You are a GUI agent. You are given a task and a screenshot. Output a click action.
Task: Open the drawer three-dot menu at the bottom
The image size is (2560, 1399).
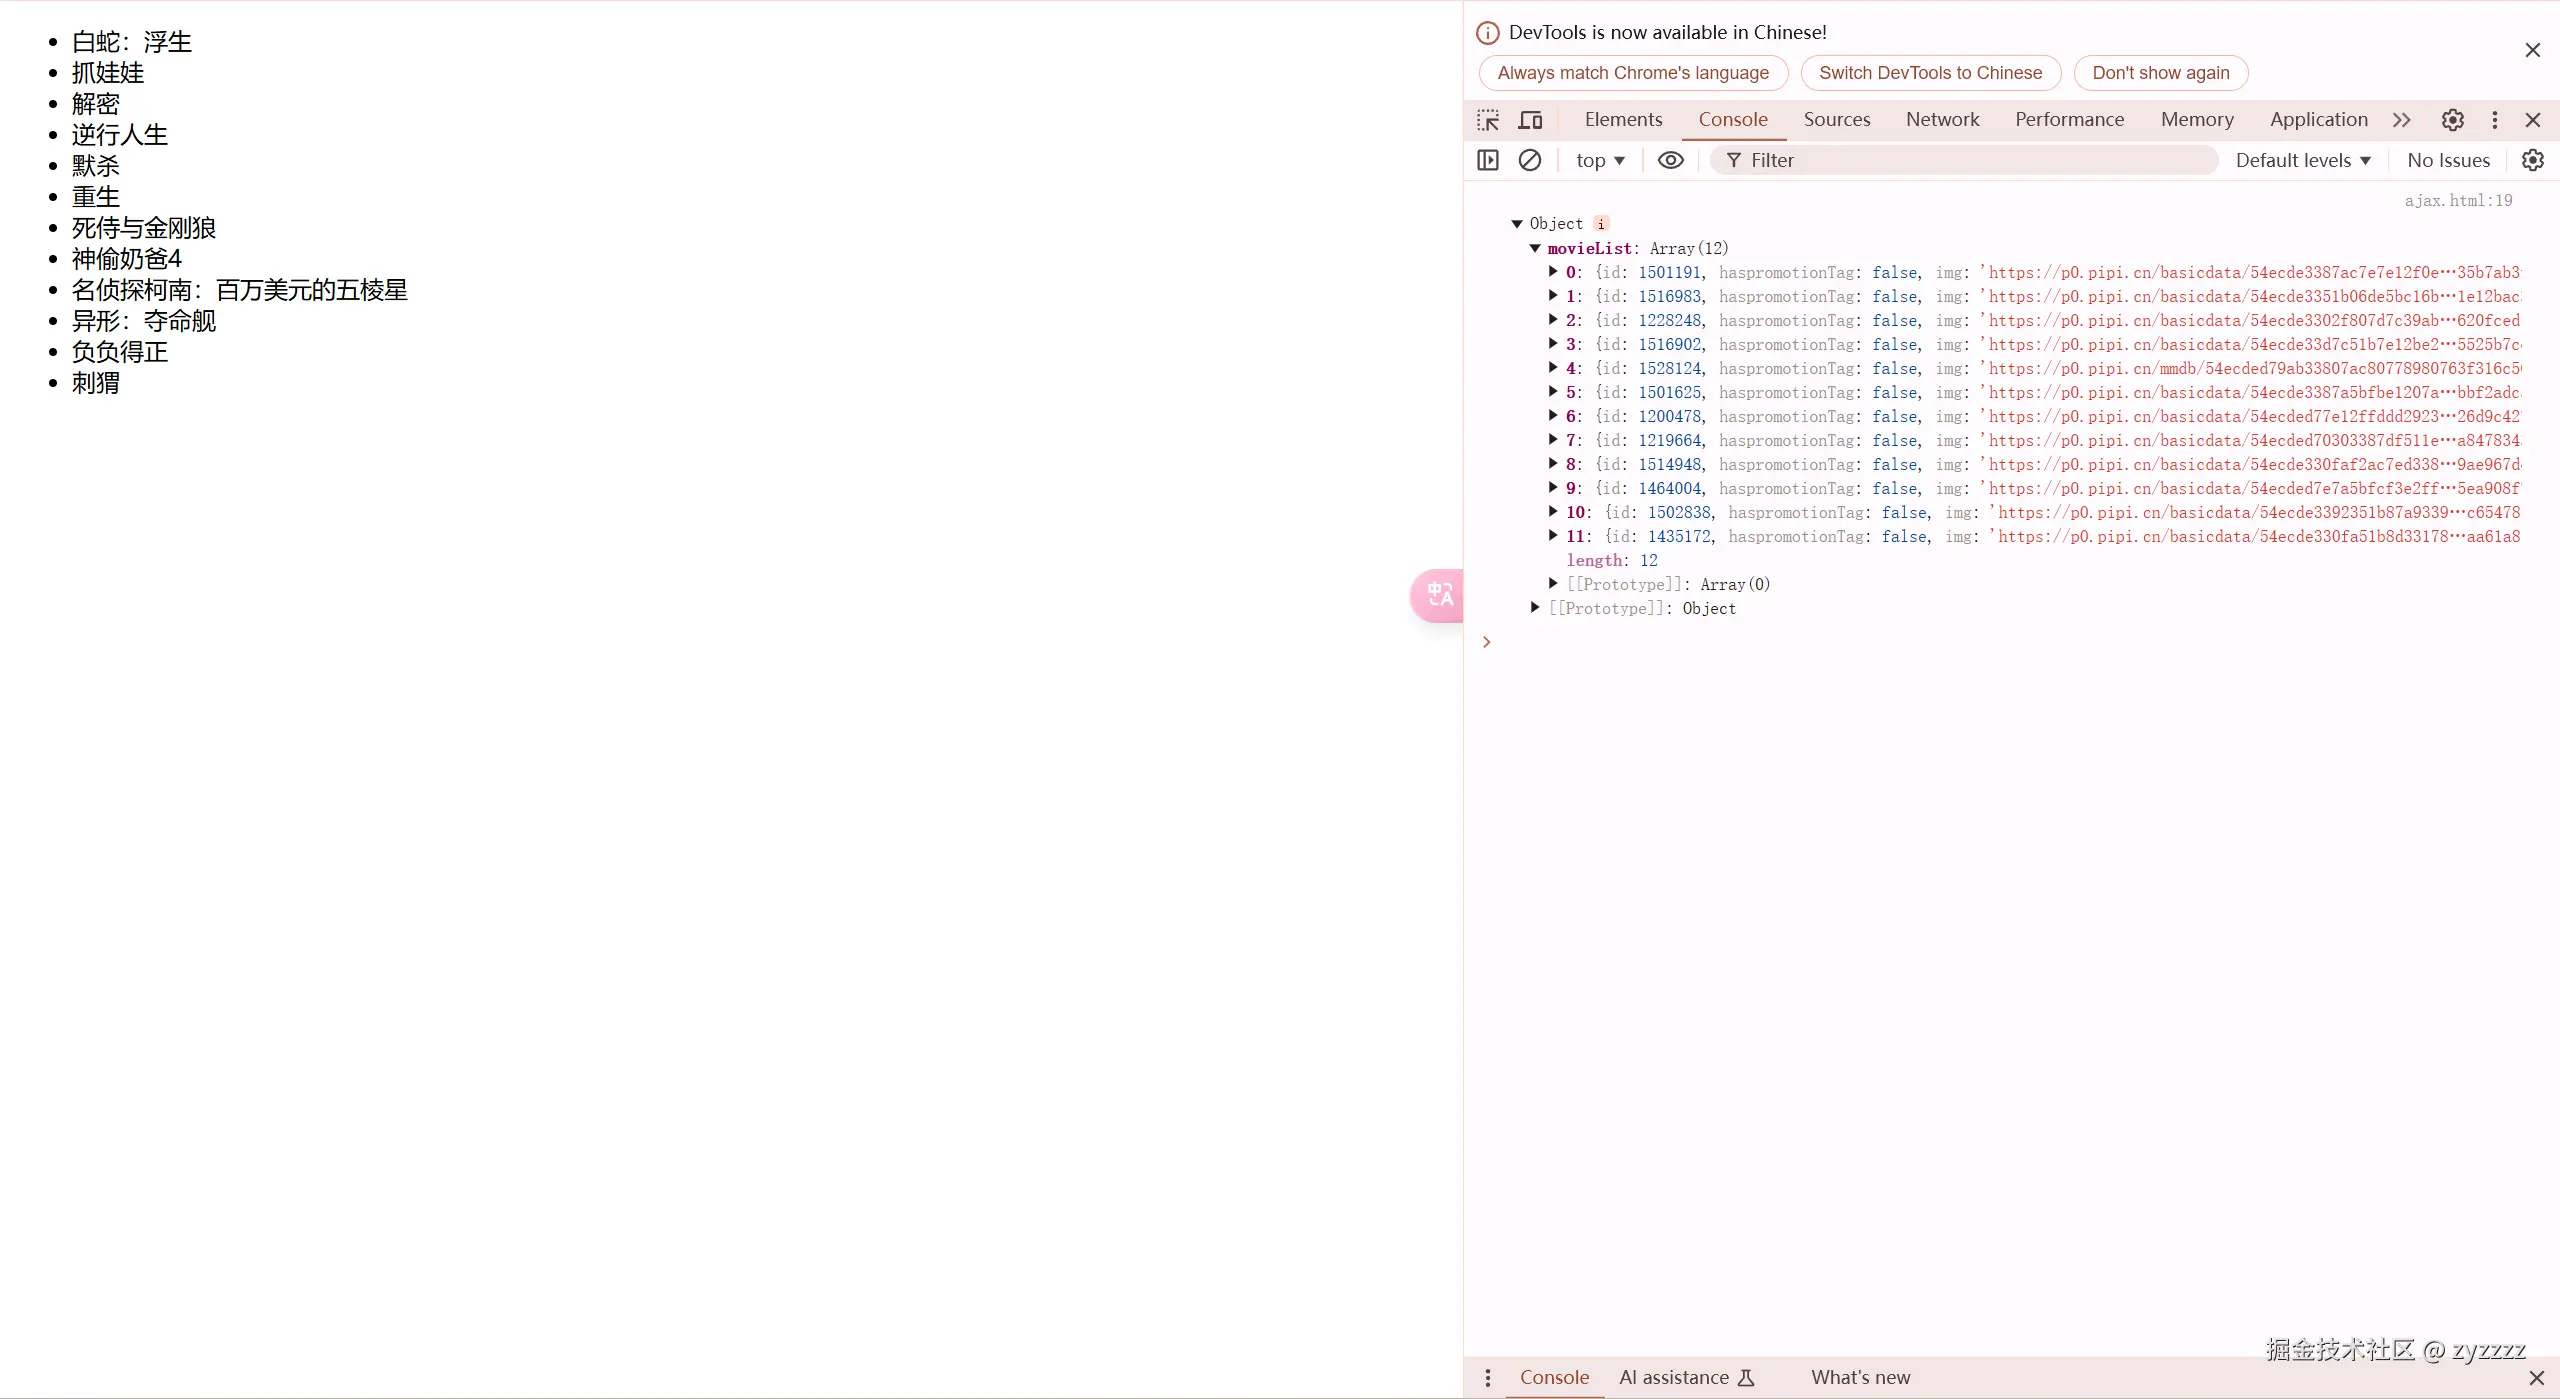1488,1378
